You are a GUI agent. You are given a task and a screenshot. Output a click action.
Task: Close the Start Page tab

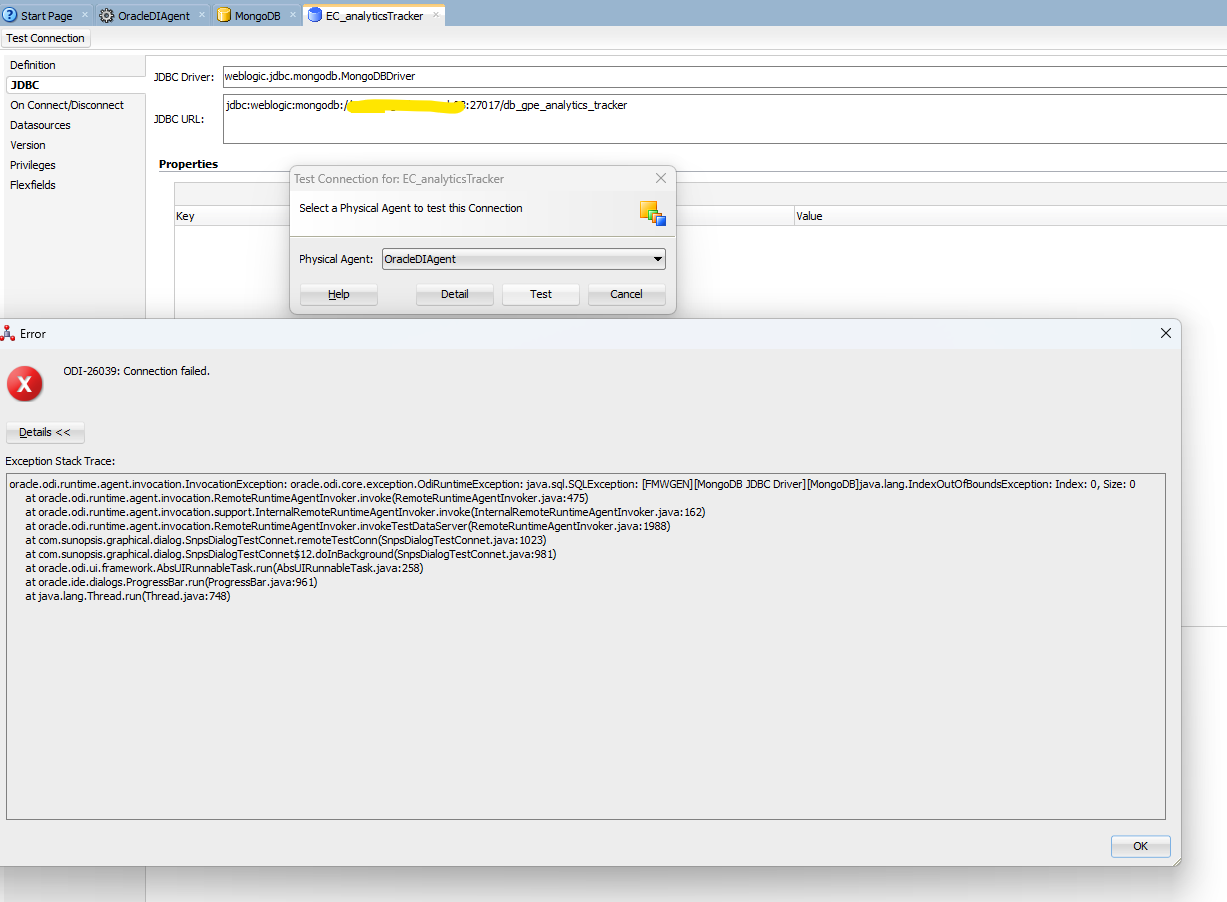tap(85, 16)
